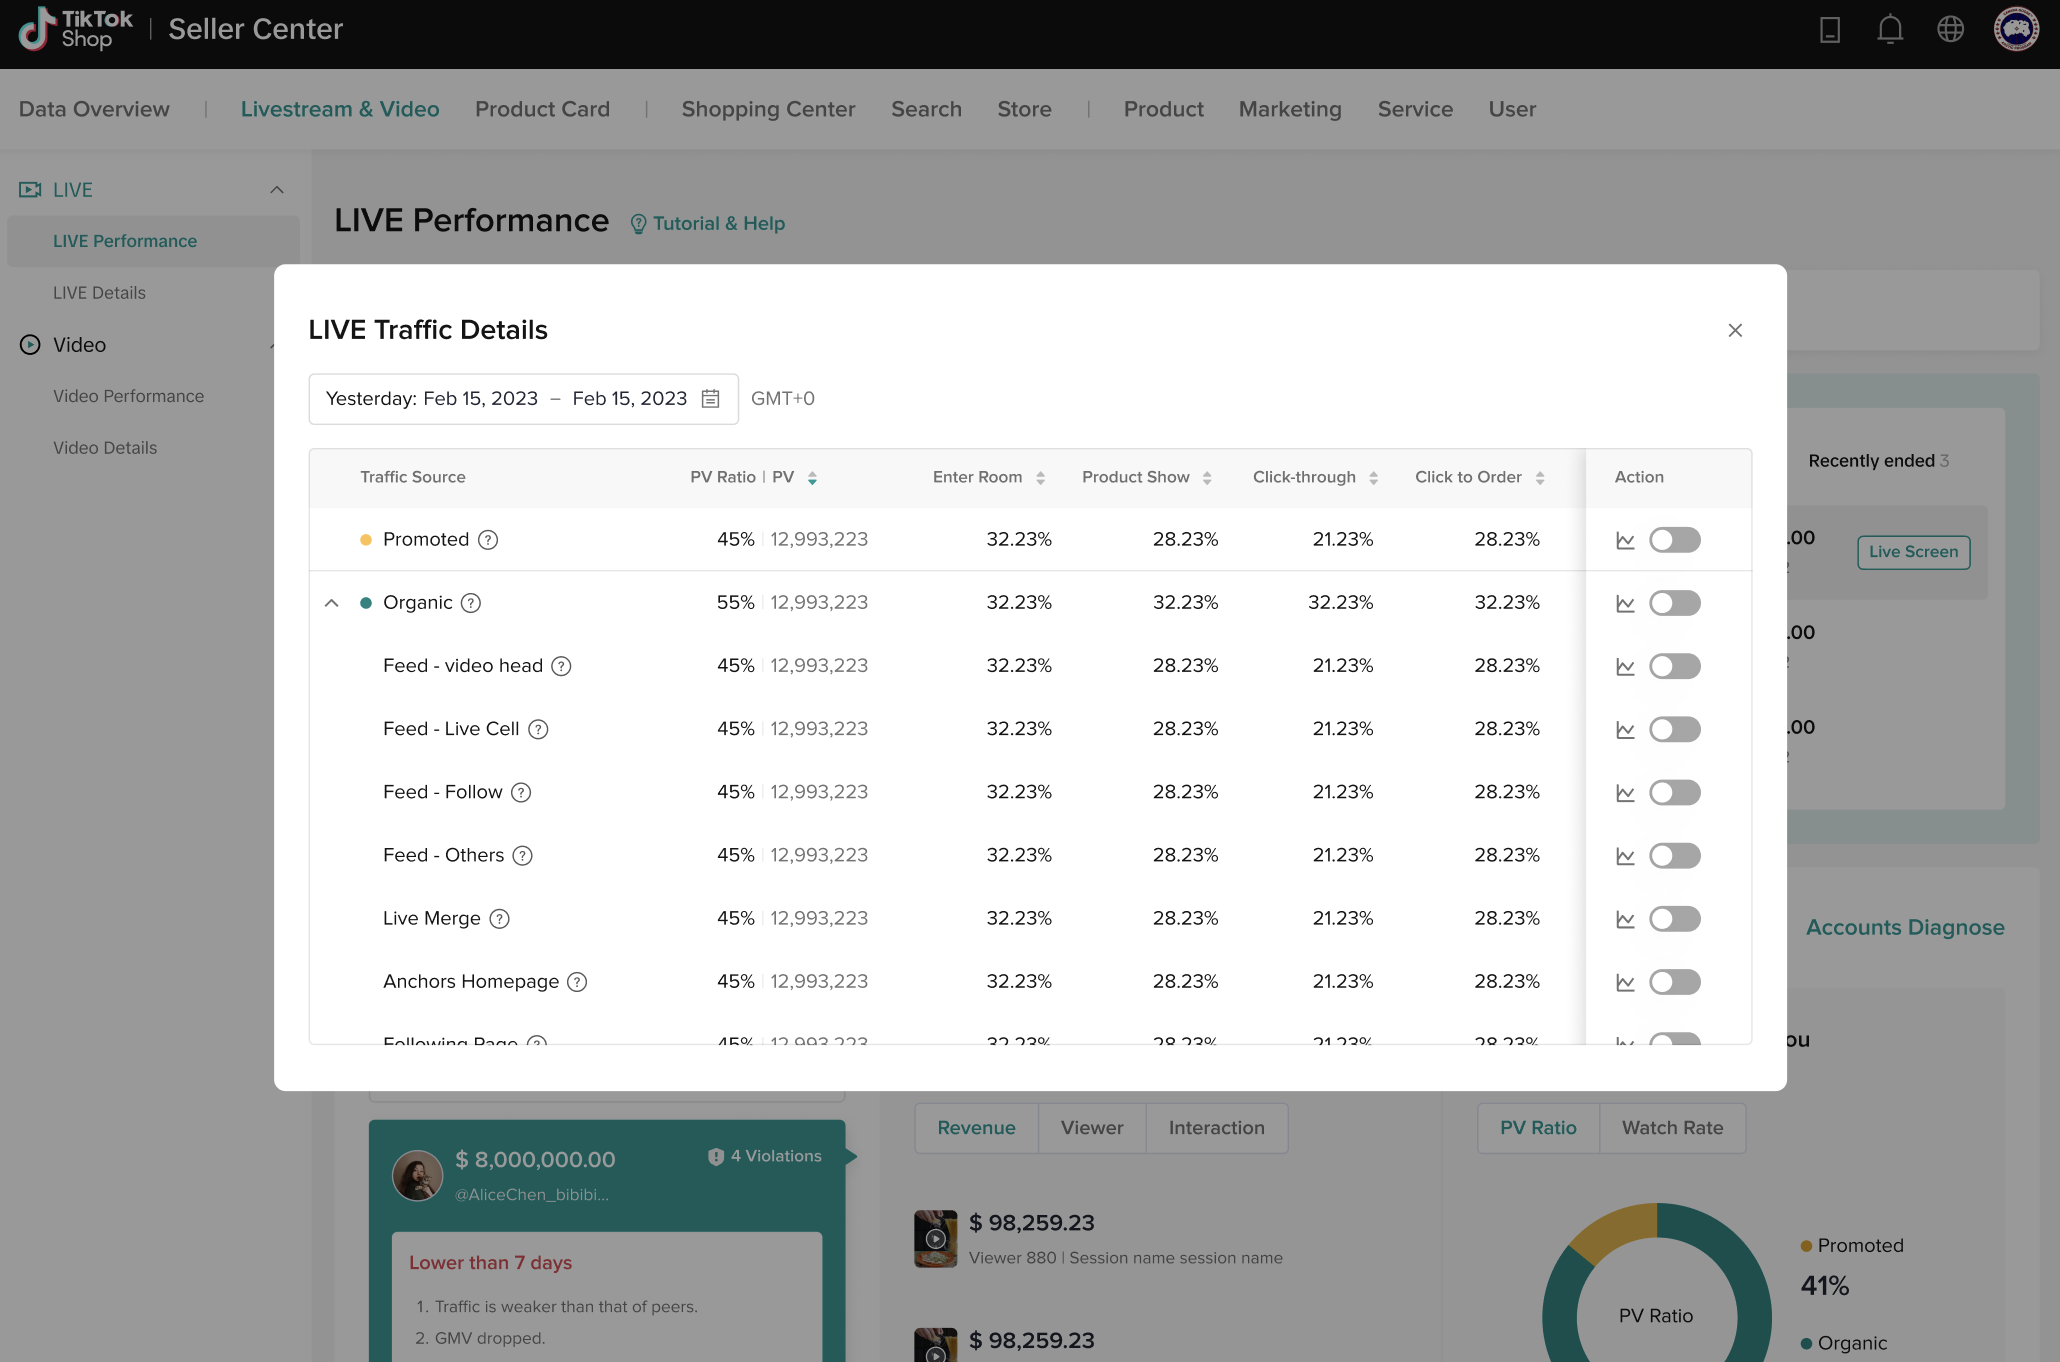Screen dimensions: 2060x1362
Task: Open trend chart icon for Promoted row
Action: tap(1625, 541)
